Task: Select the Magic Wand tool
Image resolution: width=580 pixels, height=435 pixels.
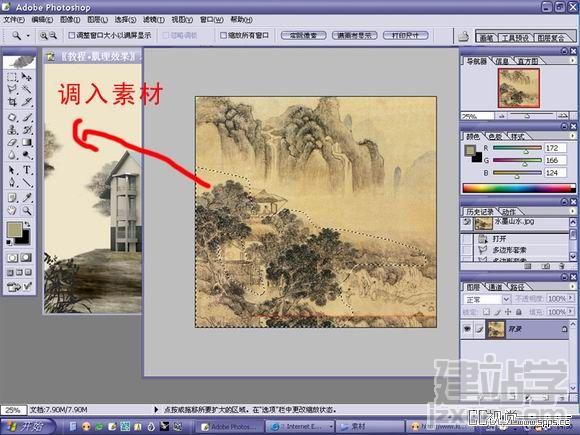Action: pyautogui.click(x=26, y=89)
